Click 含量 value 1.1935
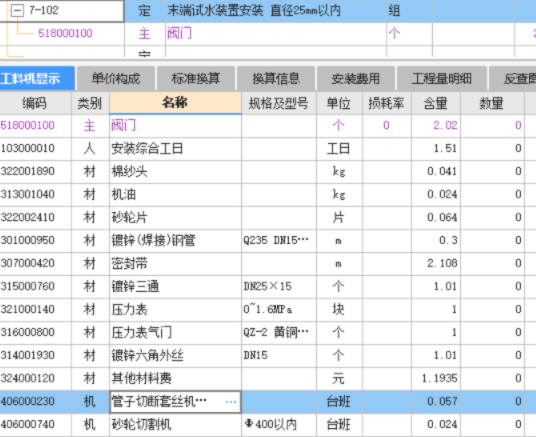This screenshot has height=437, width=536. tap(436, 378)
